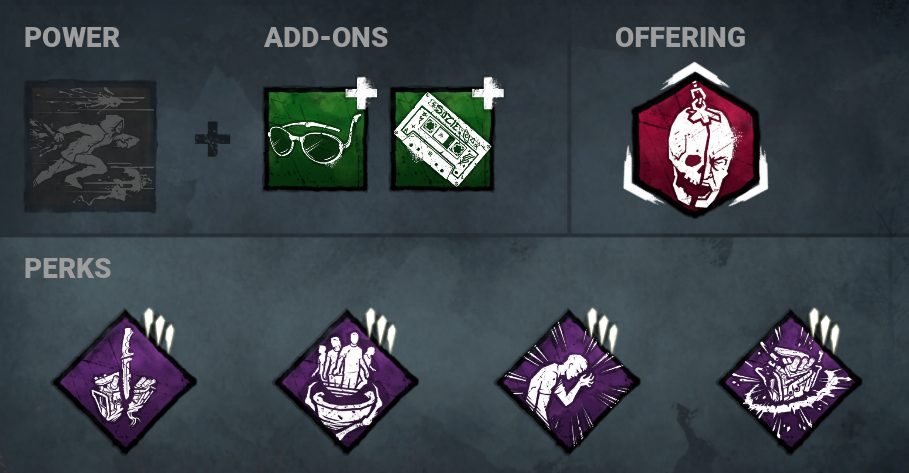Screen dimensions: 909x473
Task: Select the group over cauldron perk
Action: 346,381
